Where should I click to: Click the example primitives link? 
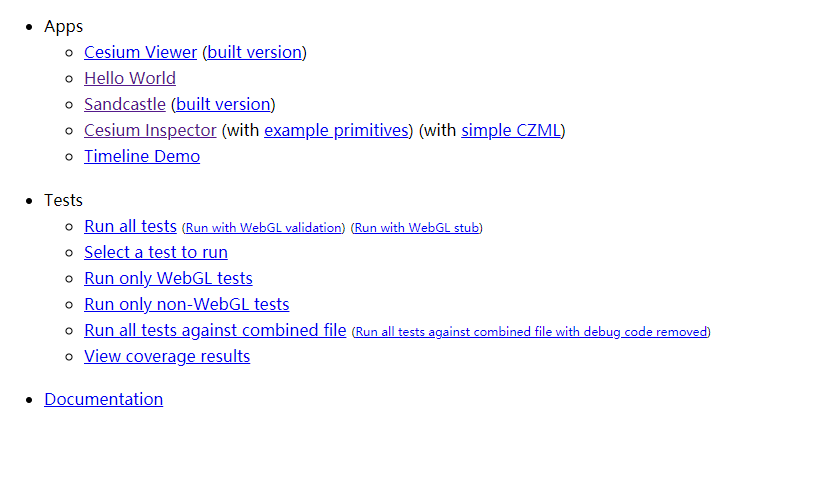pos(337,130)
